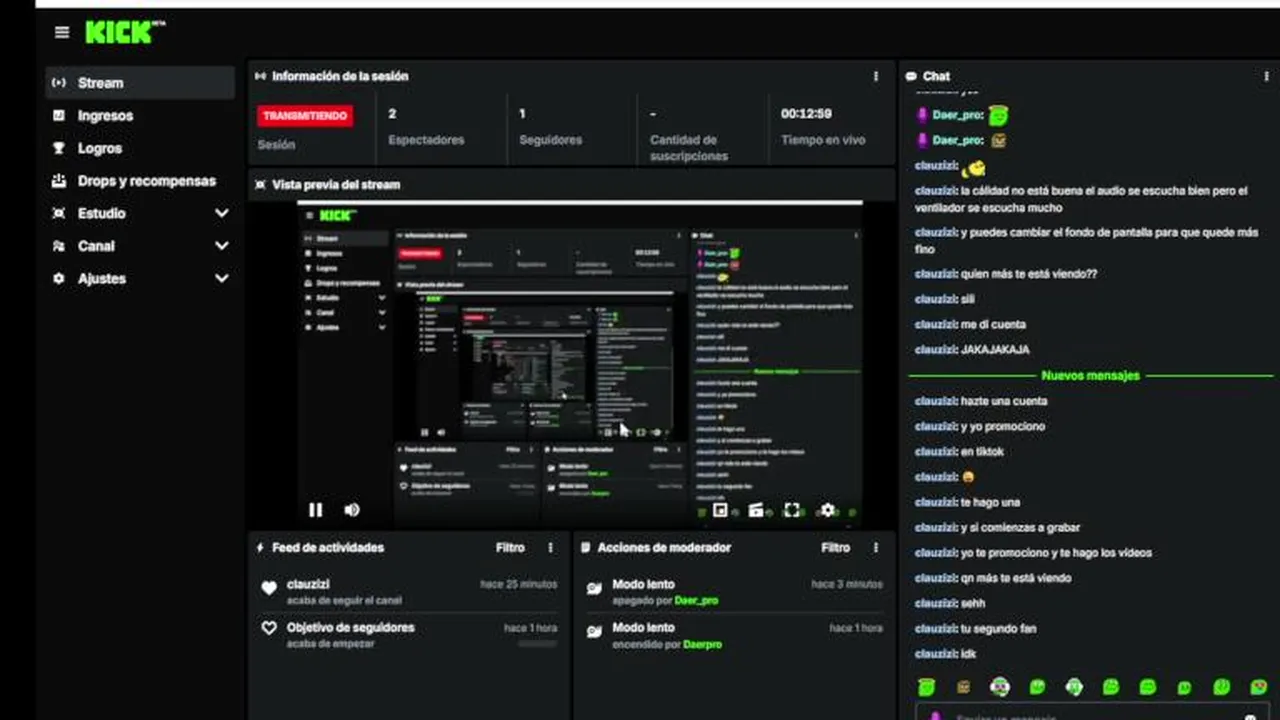Switch the stream preview to theater mode
The width and height of the screenshot is (1280, 720).
(756, 510)
